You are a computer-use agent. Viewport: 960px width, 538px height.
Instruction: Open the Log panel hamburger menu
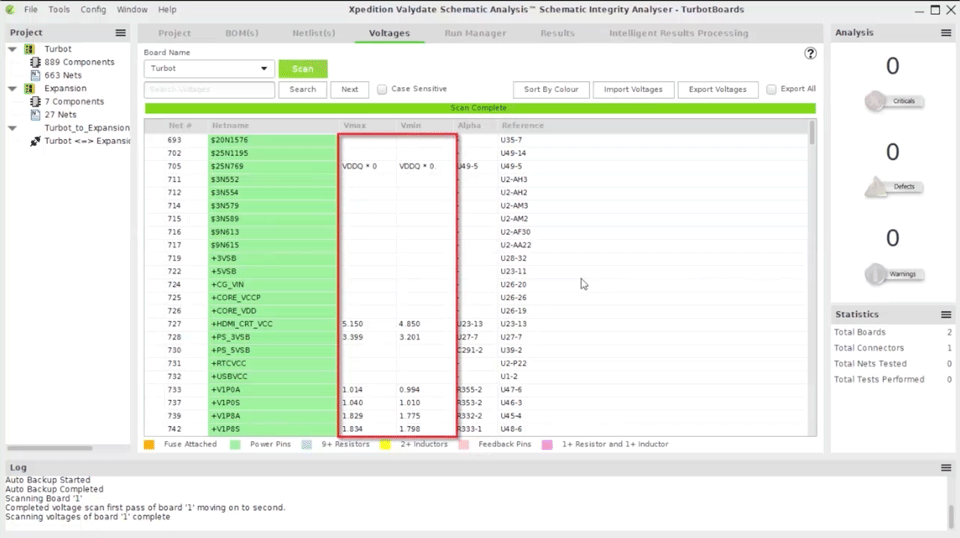coord(946,468)
